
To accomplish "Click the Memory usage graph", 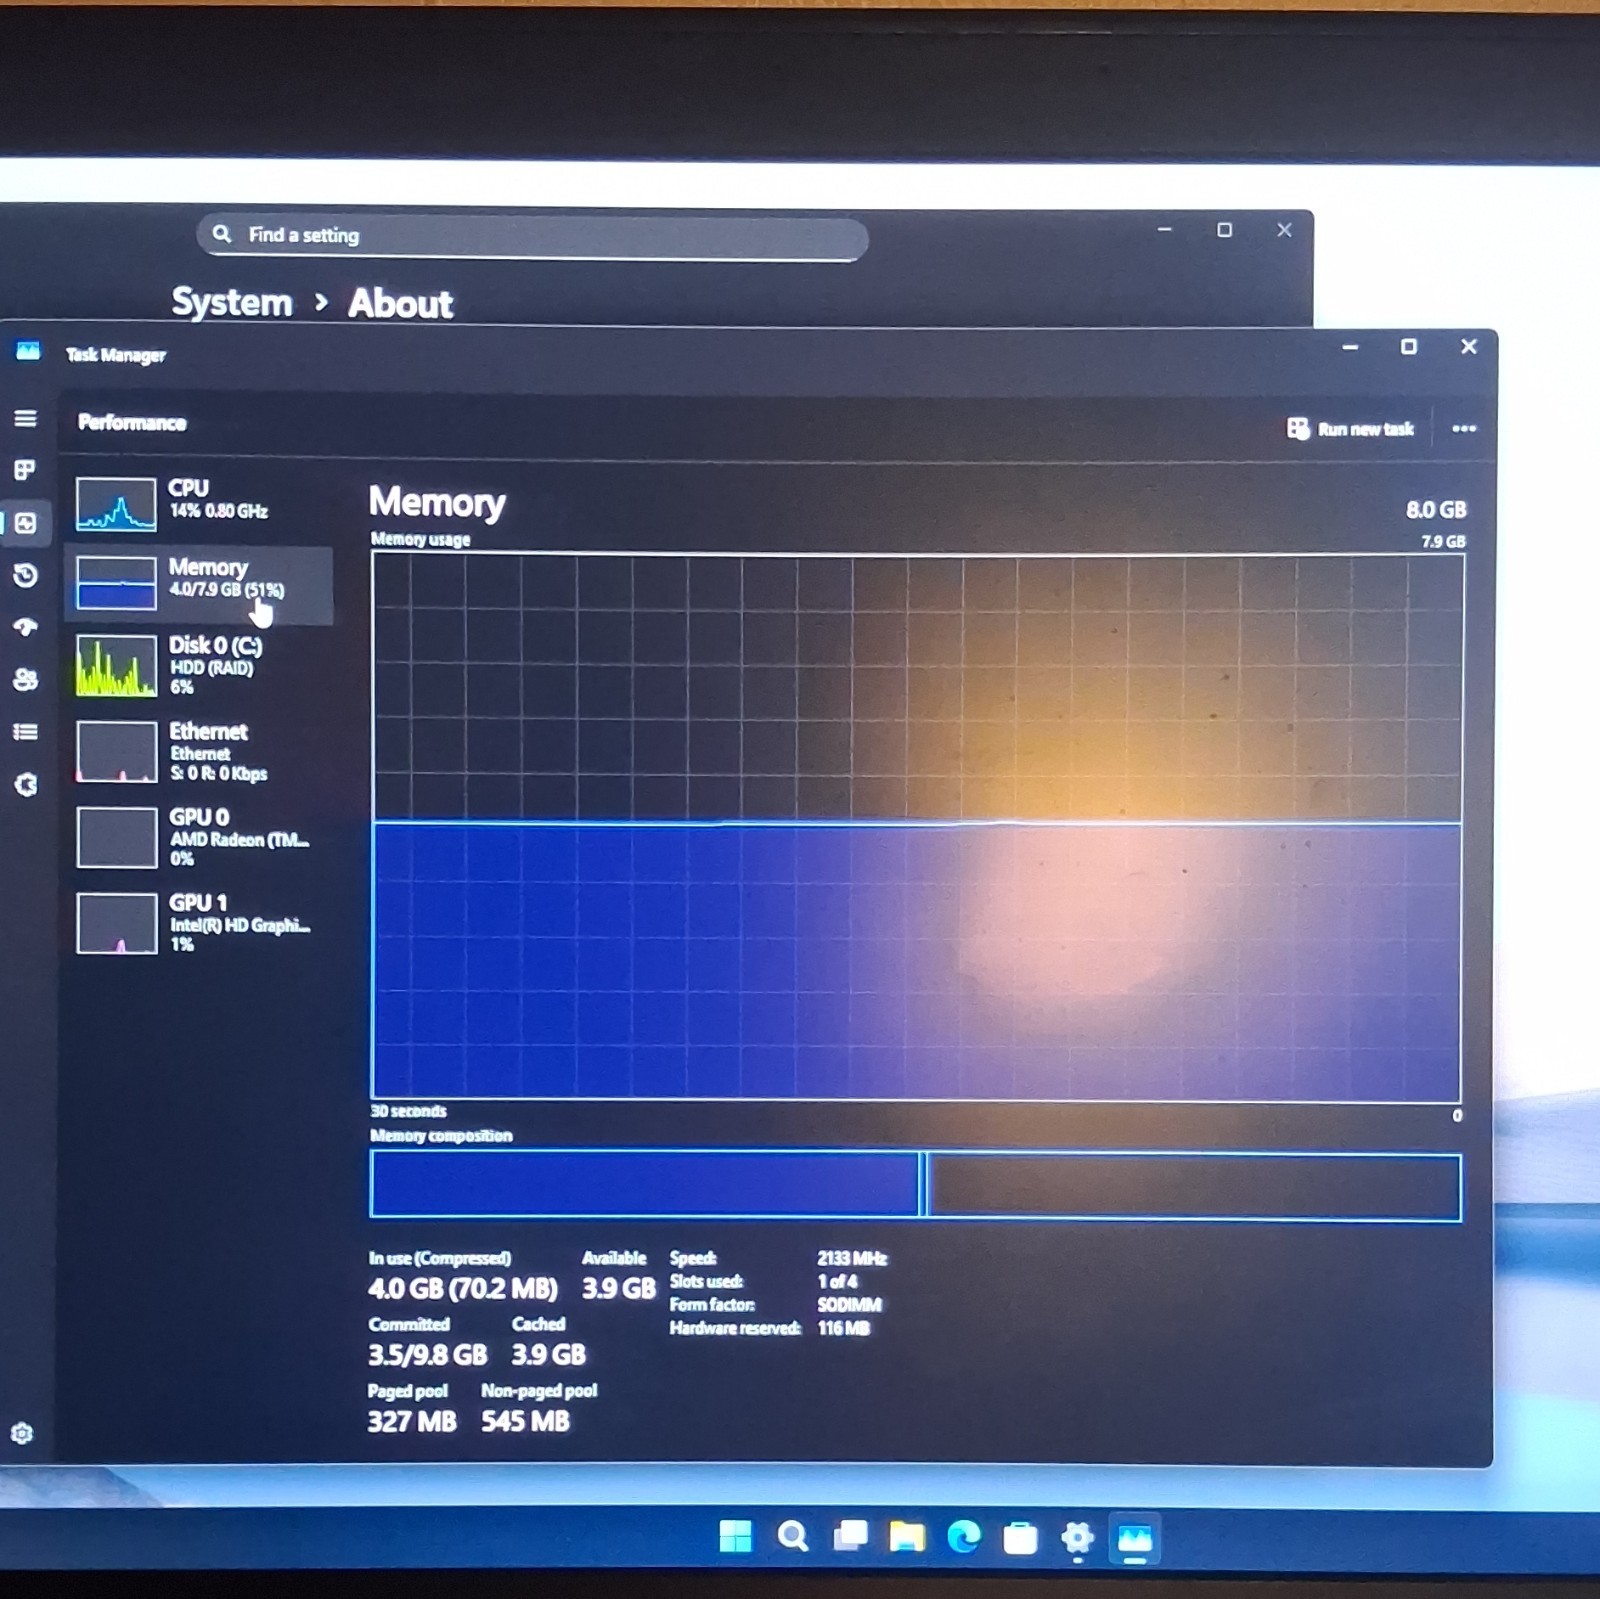I will click(x=916, y=826).
